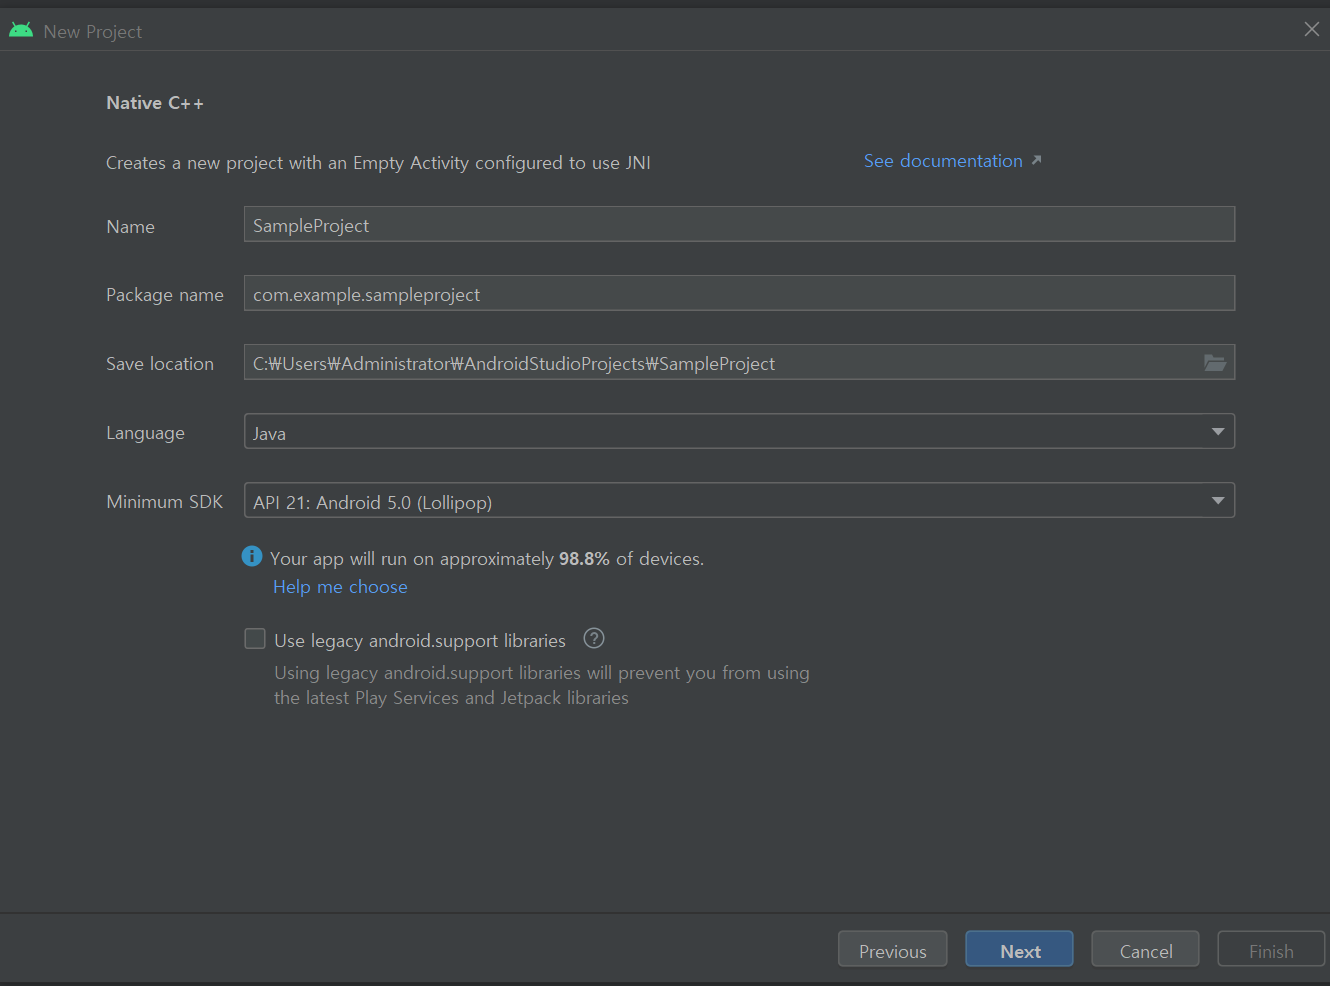This screenshot has width=1330, height=986.
Task: Click the Package name input field
Action: (739, 293)
